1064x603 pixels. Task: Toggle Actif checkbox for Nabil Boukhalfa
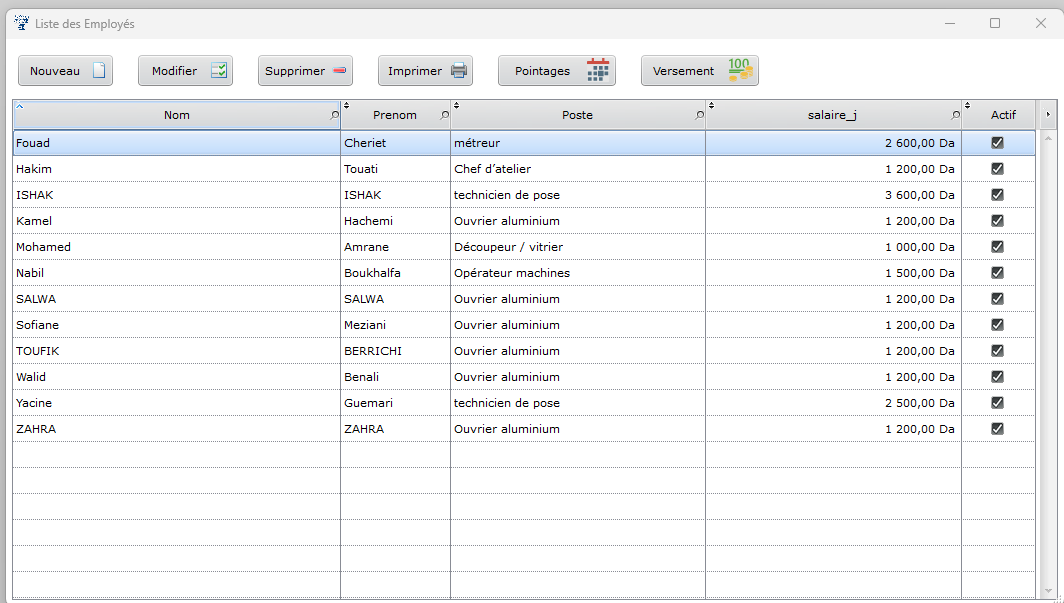point(997,273)
